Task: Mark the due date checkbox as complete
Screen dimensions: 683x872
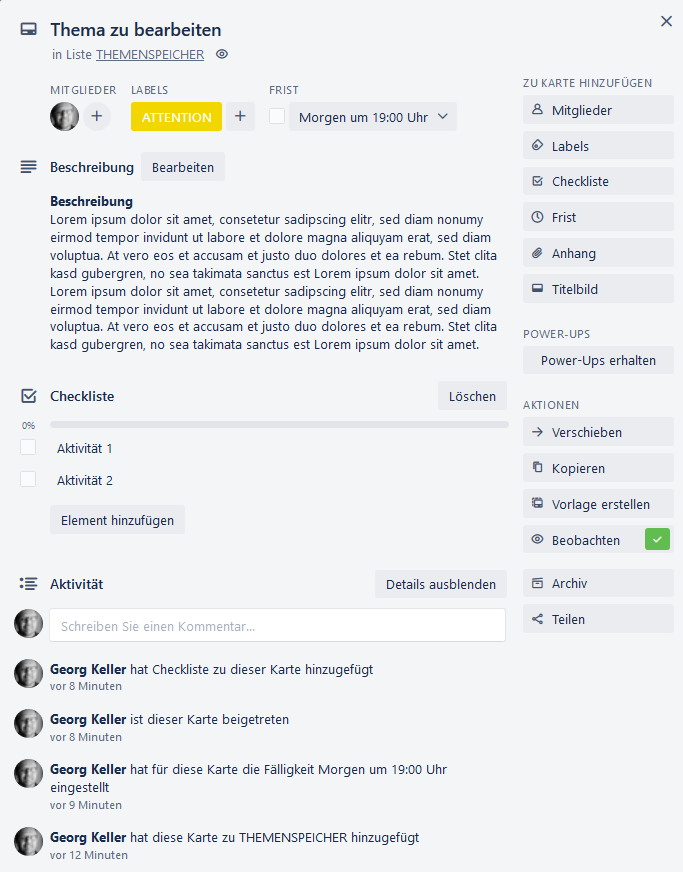Action: pos(277,116)
